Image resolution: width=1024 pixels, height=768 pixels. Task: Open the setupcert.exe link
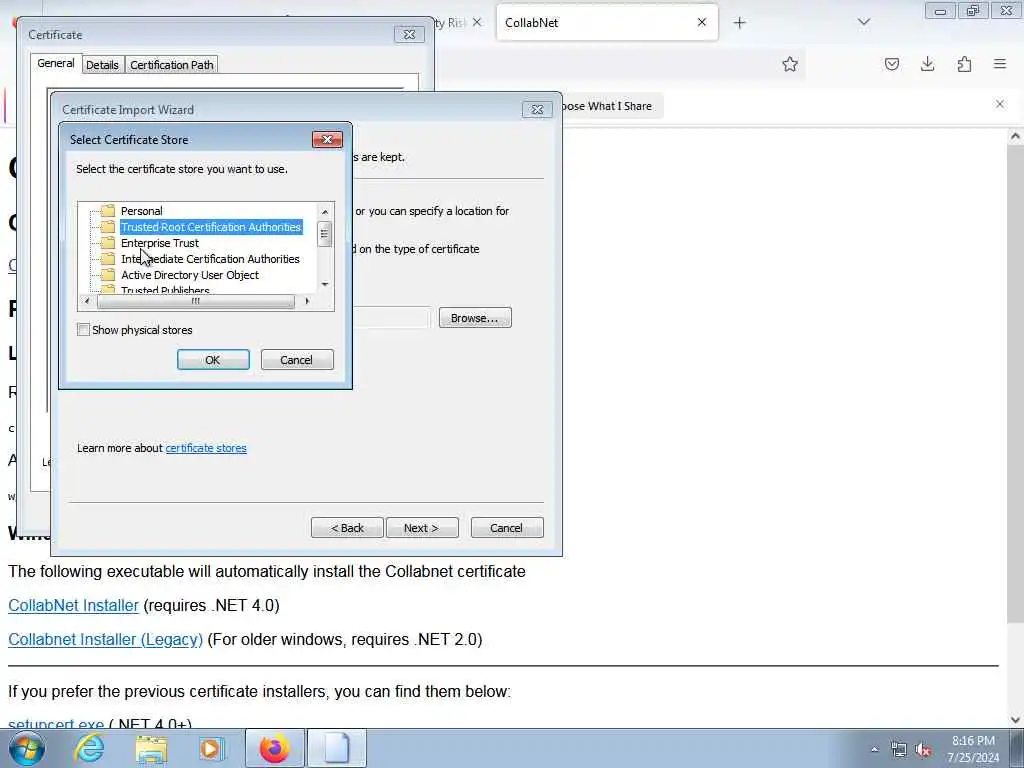click(x=56, y=724)
